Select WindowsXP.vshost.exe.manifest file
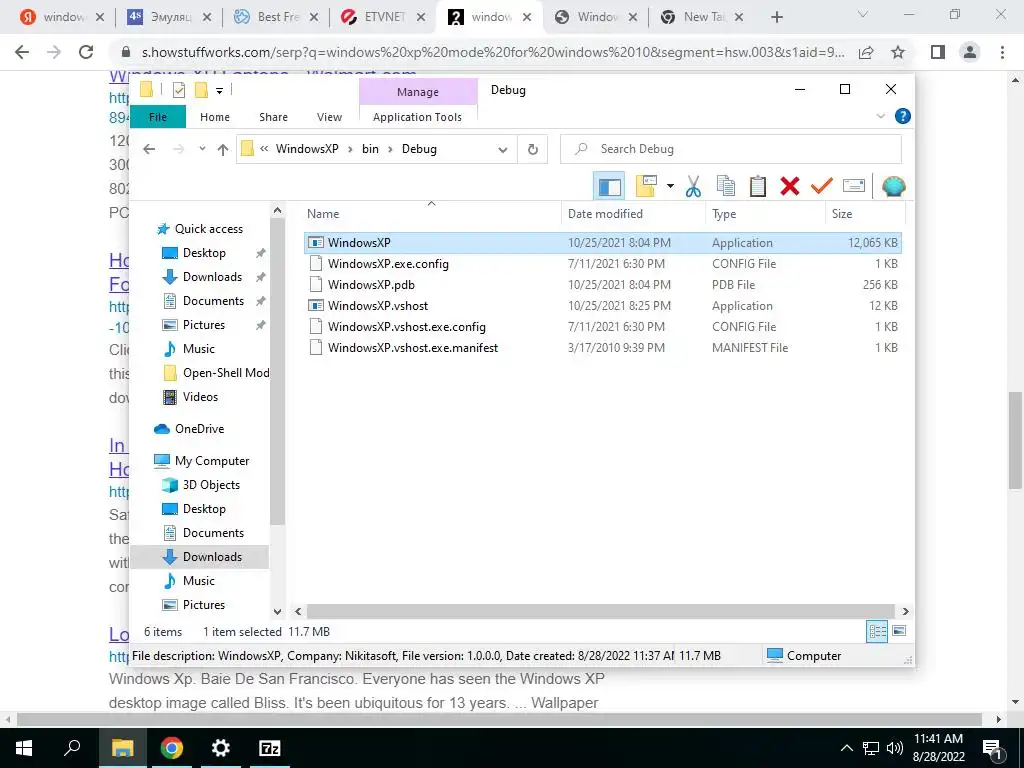Viewport: 1024px width, 768px height. tap(603, 347)
